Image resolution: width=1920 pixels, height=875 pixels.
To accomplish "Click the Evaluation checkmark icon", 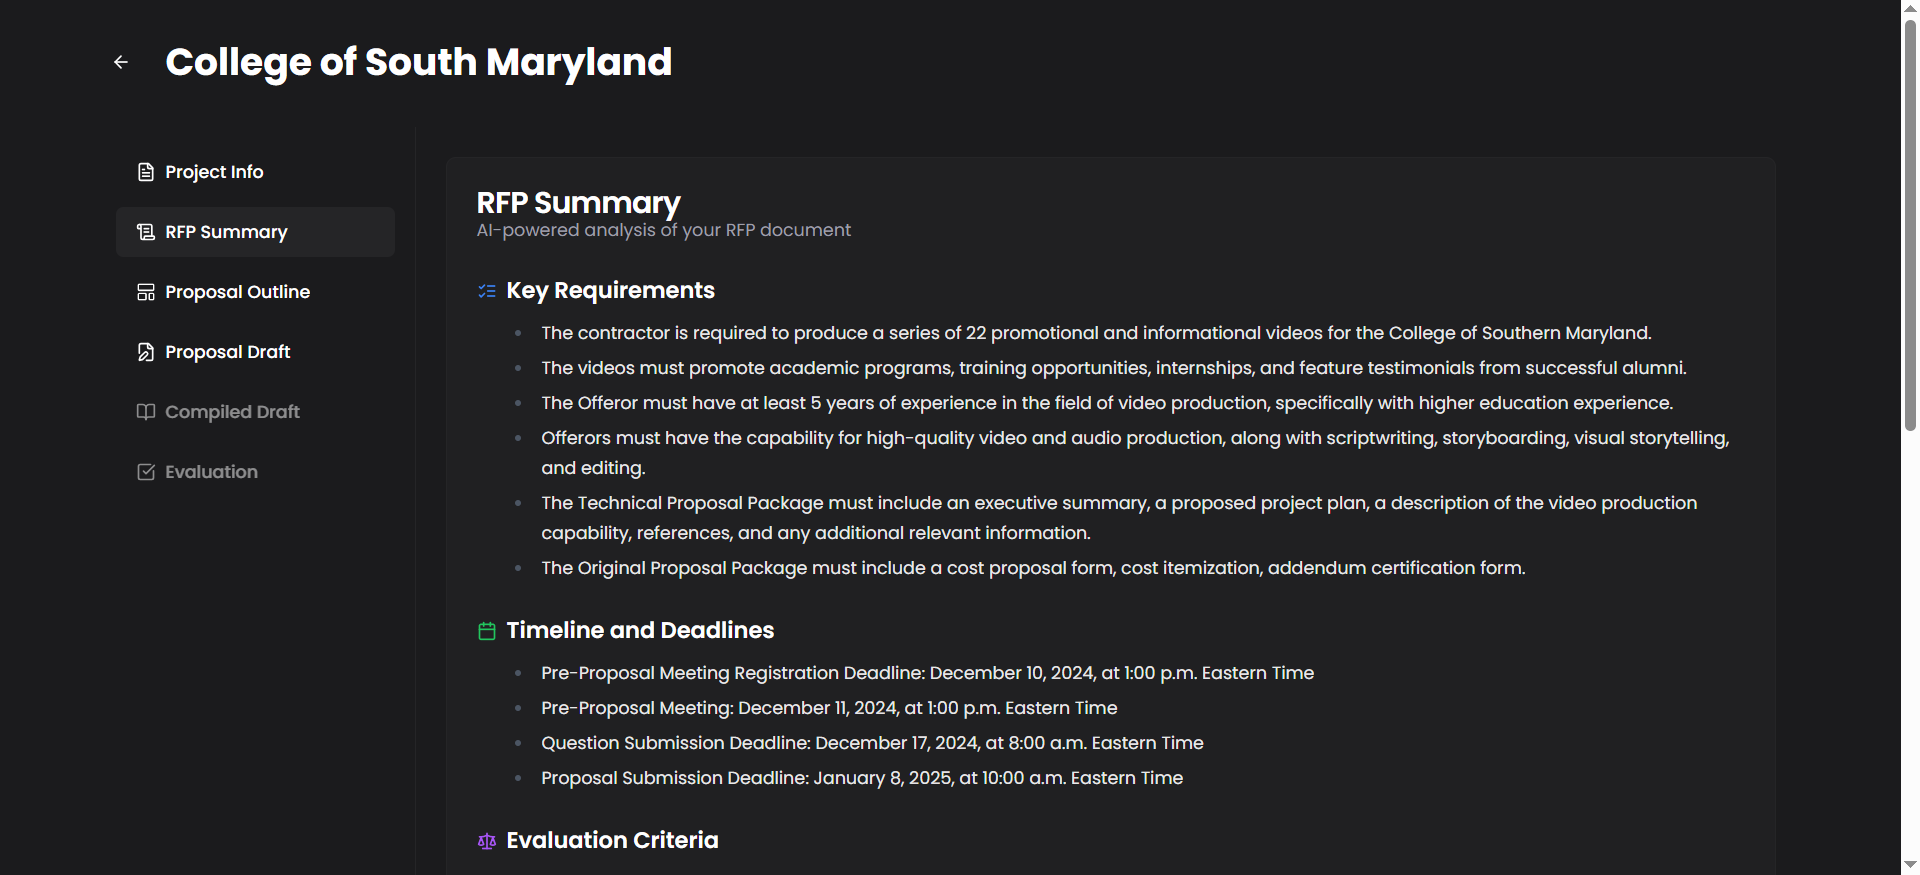I will (x=146, y=472).
